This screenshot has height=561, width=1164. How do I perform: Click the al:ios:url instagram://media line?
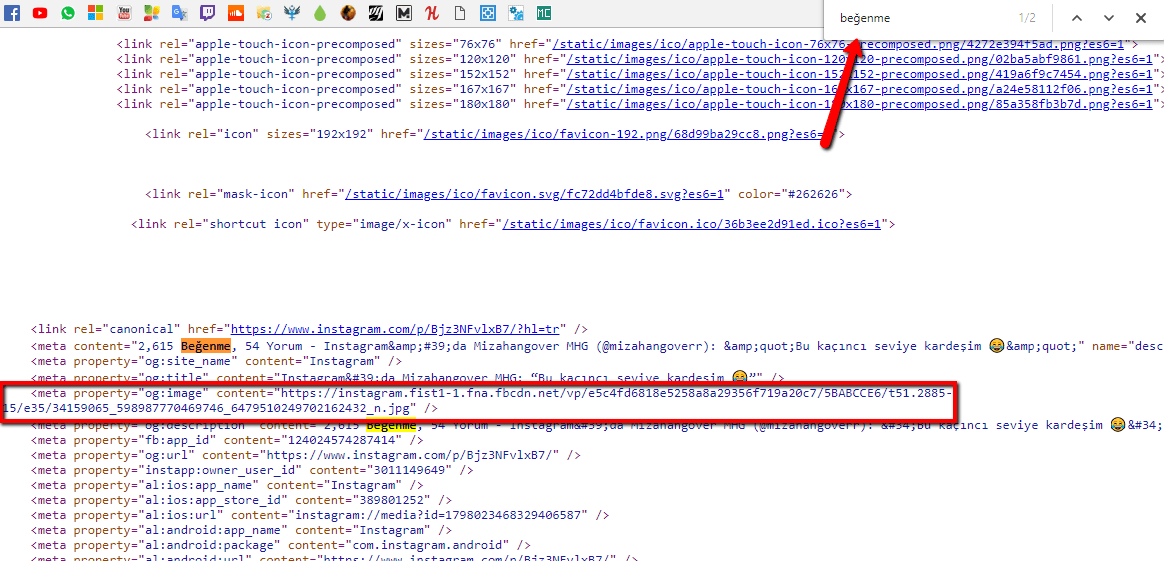click(x=320, y=514)
